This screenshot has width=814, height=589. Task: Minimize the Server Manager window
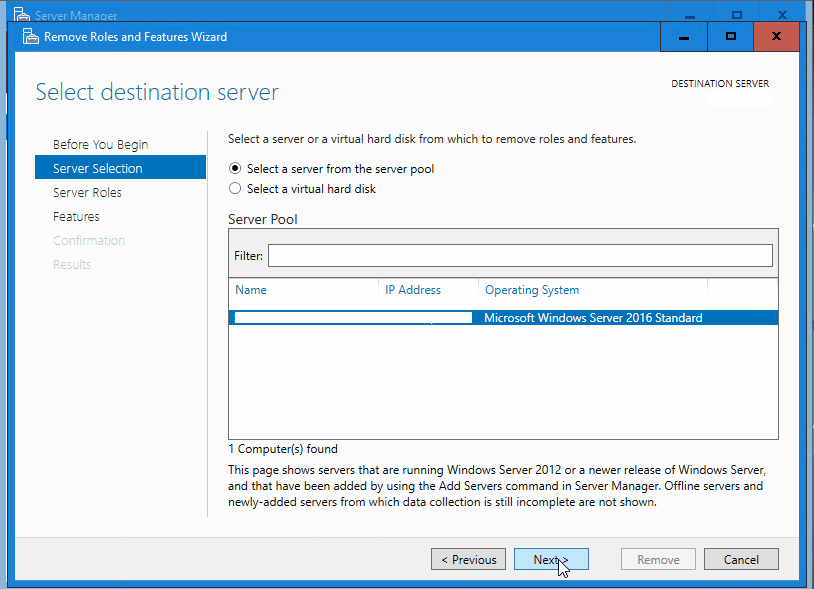pos(690,14)
